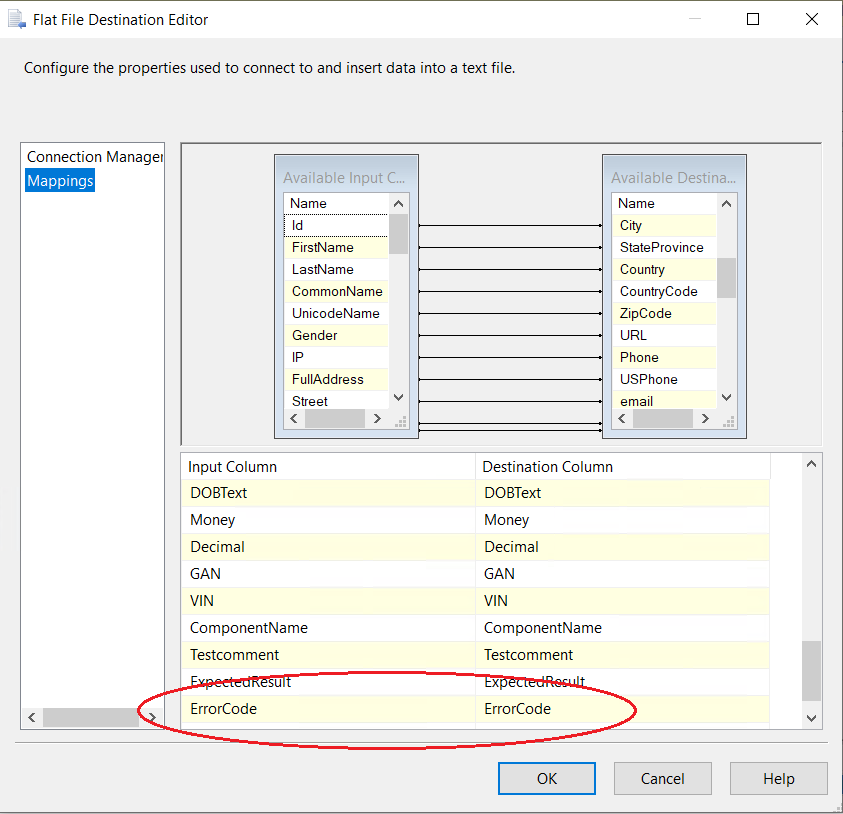843x814 pixels.
Task: Click resize grip of Available Input Columns box
Action: (x=401, y=422)
